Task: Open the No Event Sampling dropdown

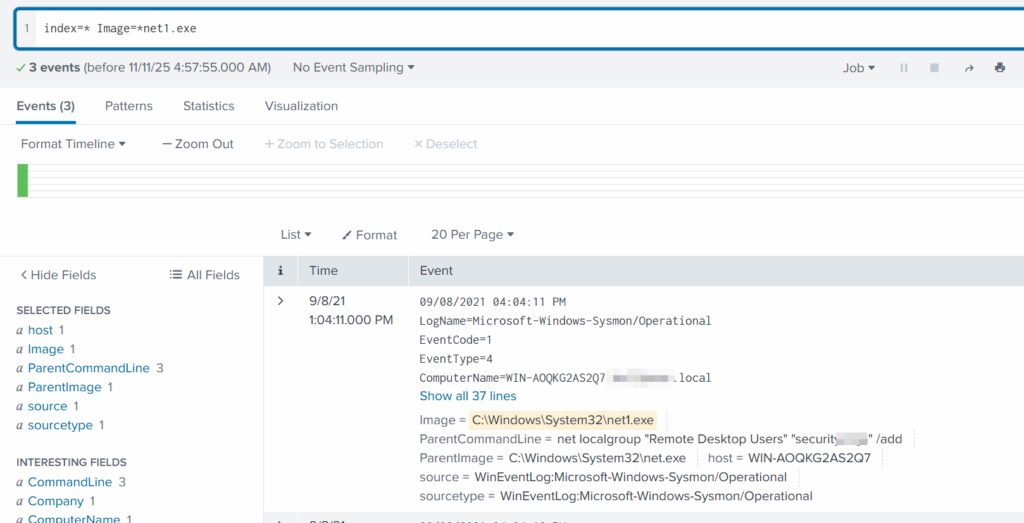Action: coord(353,67)
